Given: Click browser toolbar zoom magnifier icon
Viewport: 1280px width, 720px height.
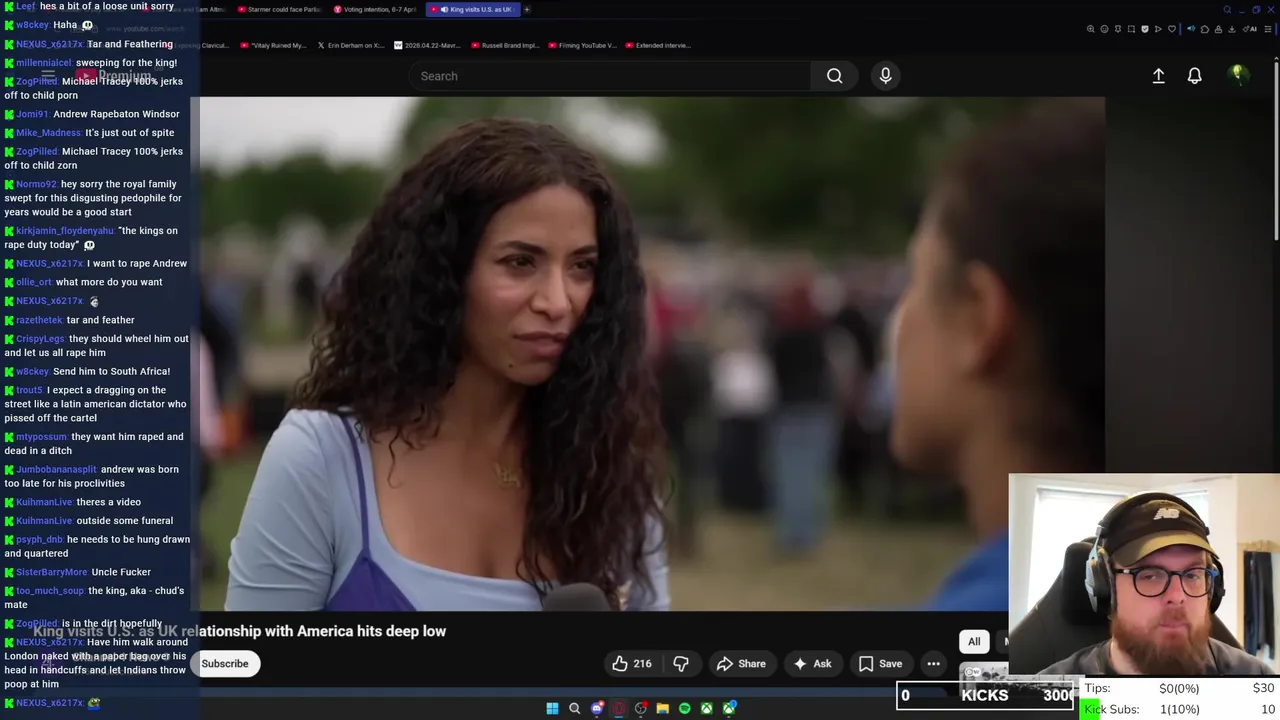Looking at the screenshot, I should (x=1090, y=29).
